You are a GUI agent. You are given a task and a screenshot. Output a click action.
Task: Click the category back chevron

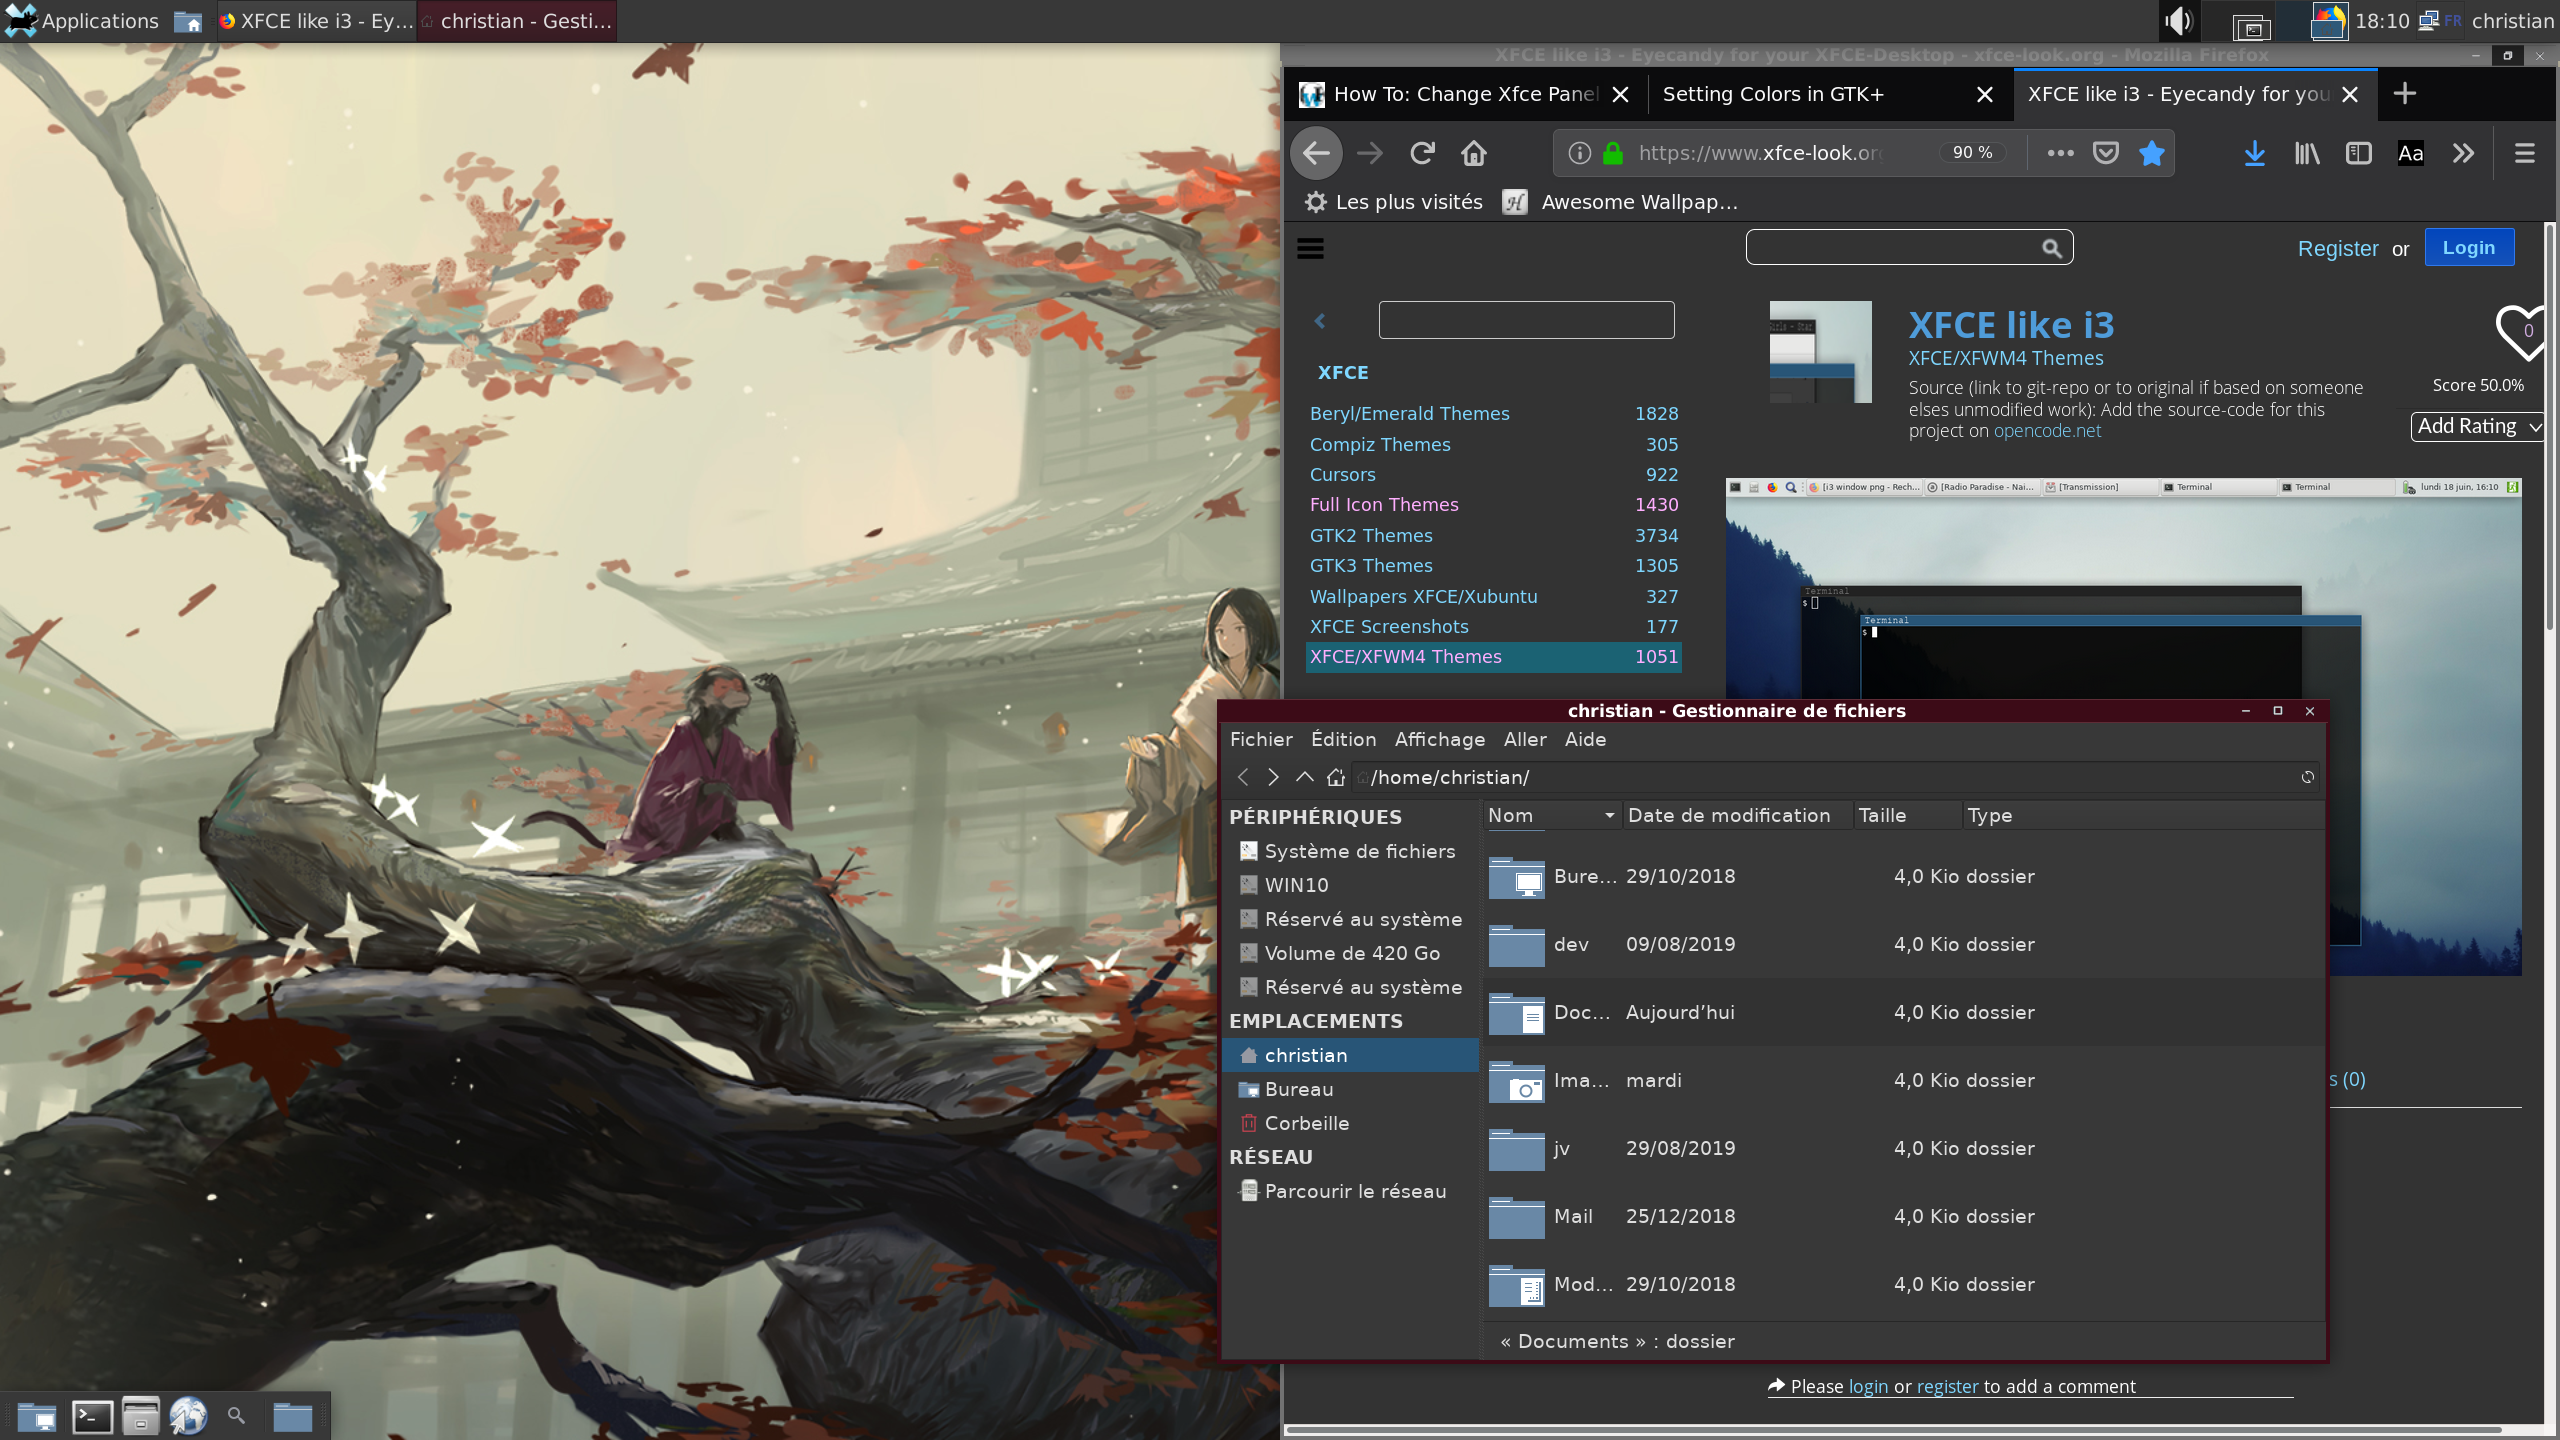(1320, 321)
